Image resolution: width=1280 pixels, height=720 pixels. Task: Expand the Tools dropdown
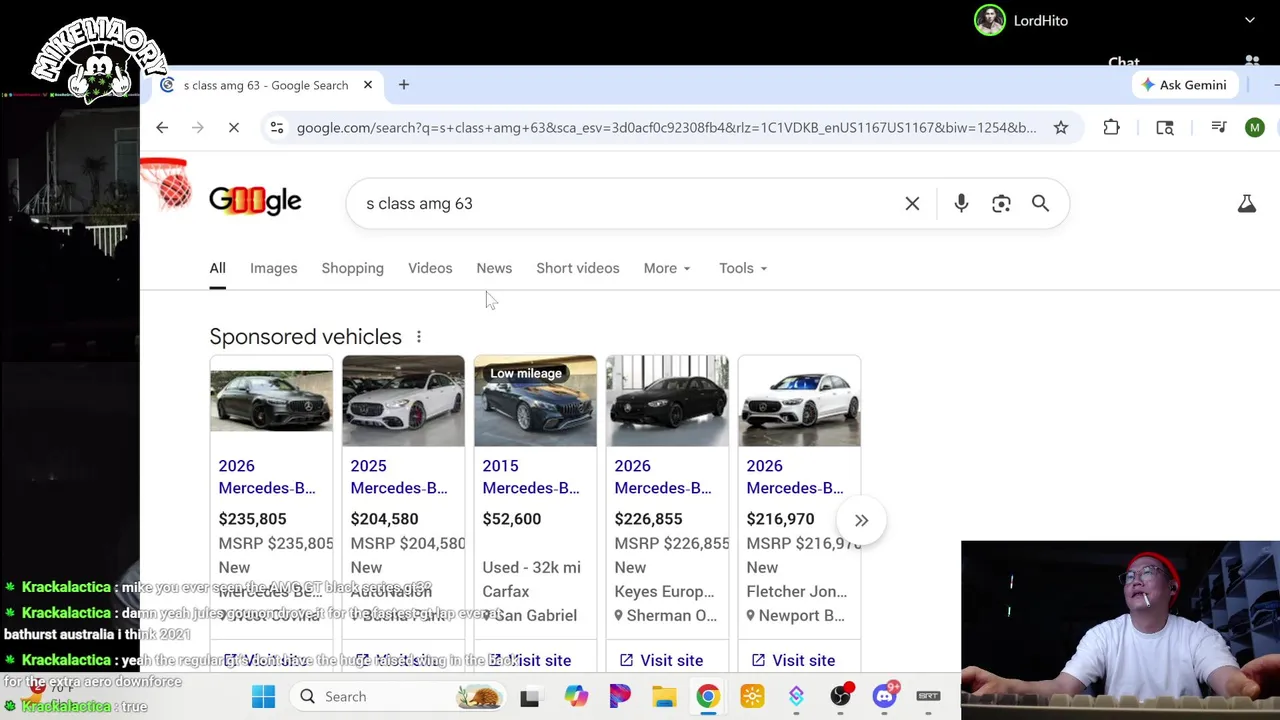click(743, 268)
